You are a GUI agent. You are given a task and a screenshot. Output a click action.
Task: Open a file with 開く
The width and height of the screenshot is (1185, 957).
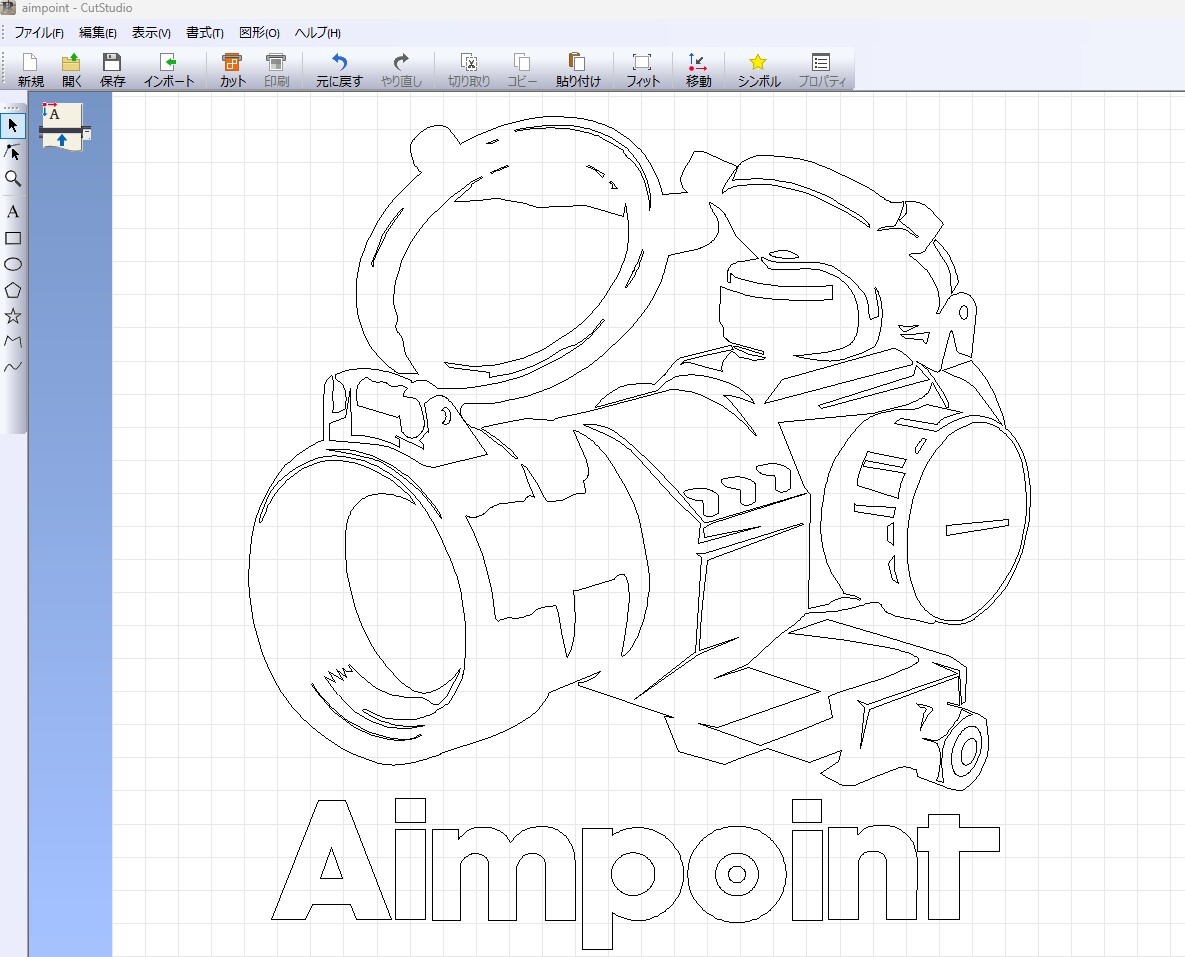71,70
